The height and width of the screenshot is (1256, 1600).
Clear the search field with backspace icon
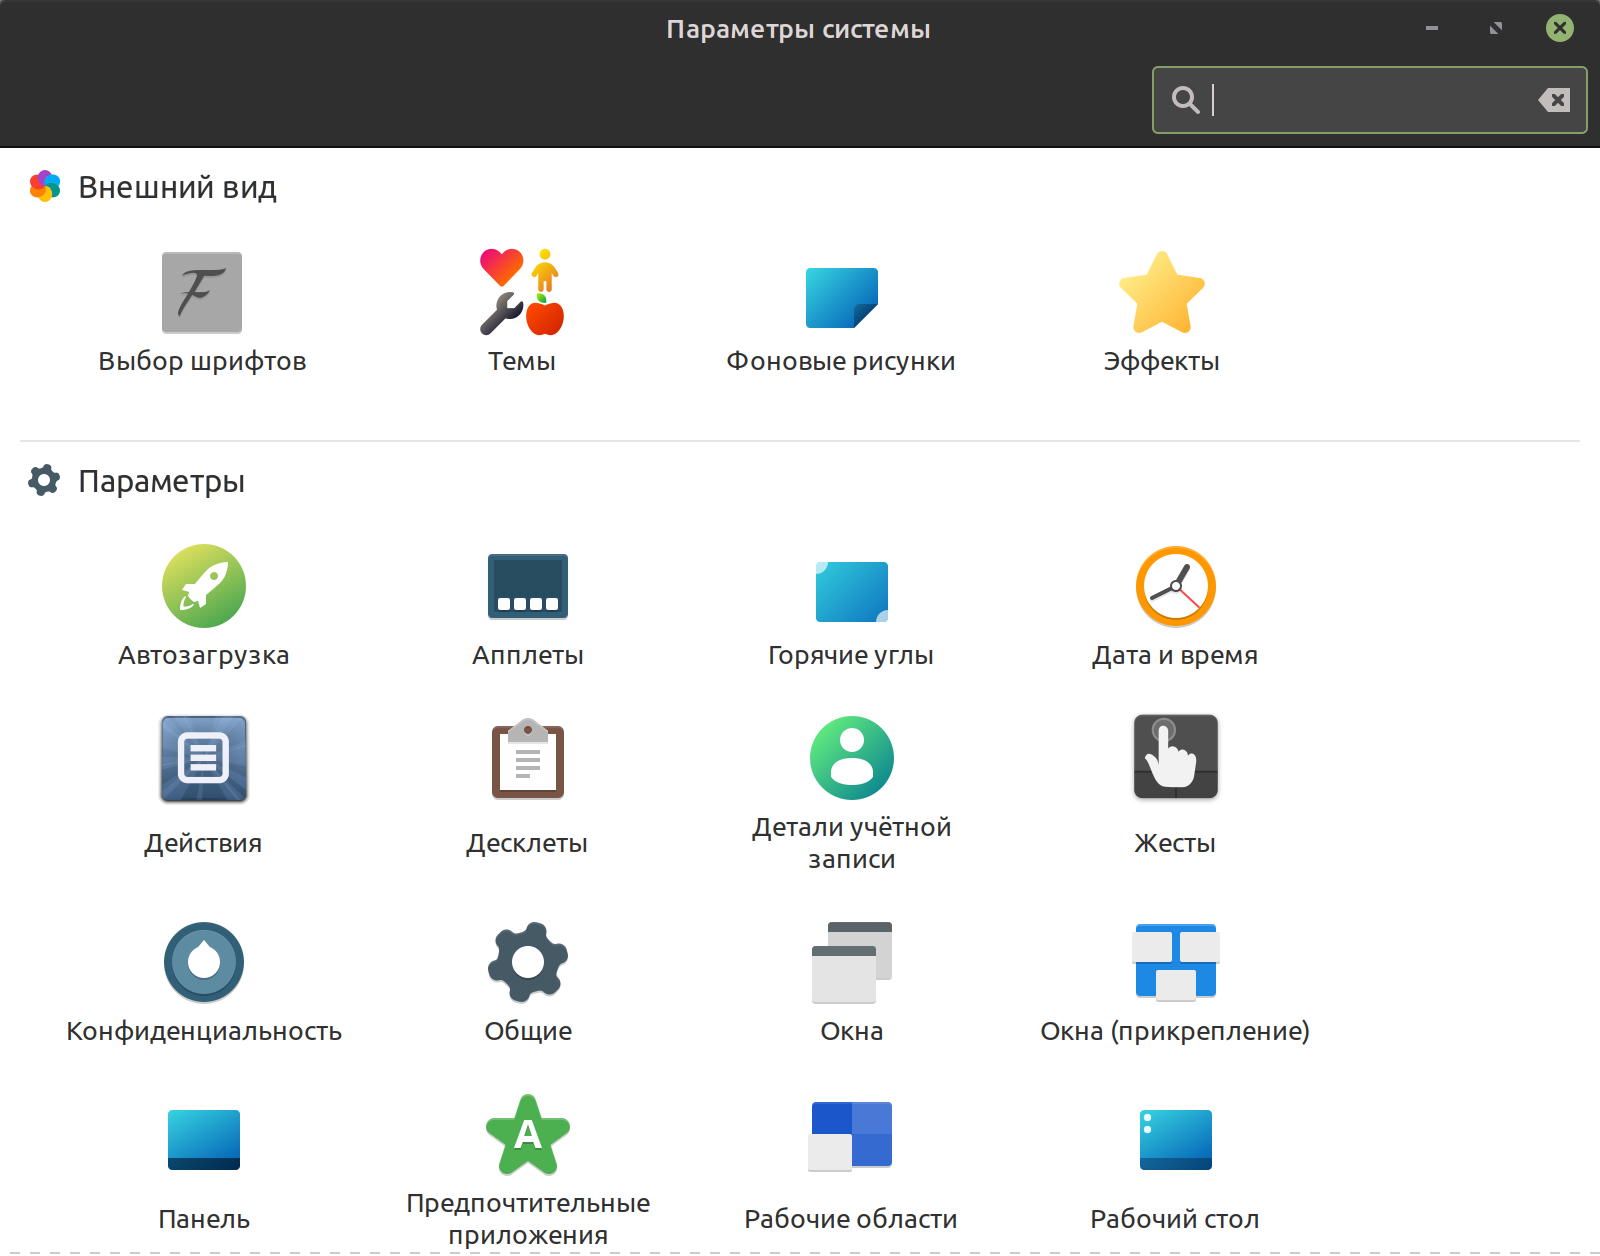point(1554,100)
